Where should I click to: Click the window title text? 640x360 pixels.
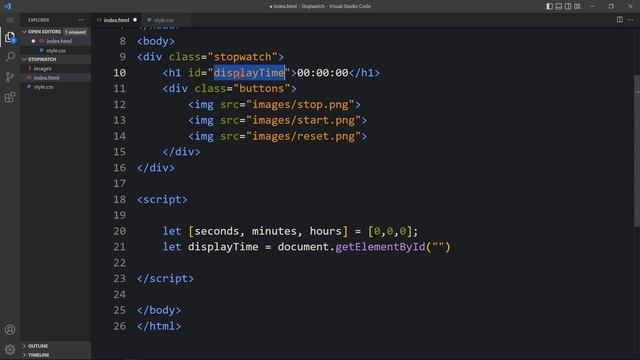coord(320,6)
